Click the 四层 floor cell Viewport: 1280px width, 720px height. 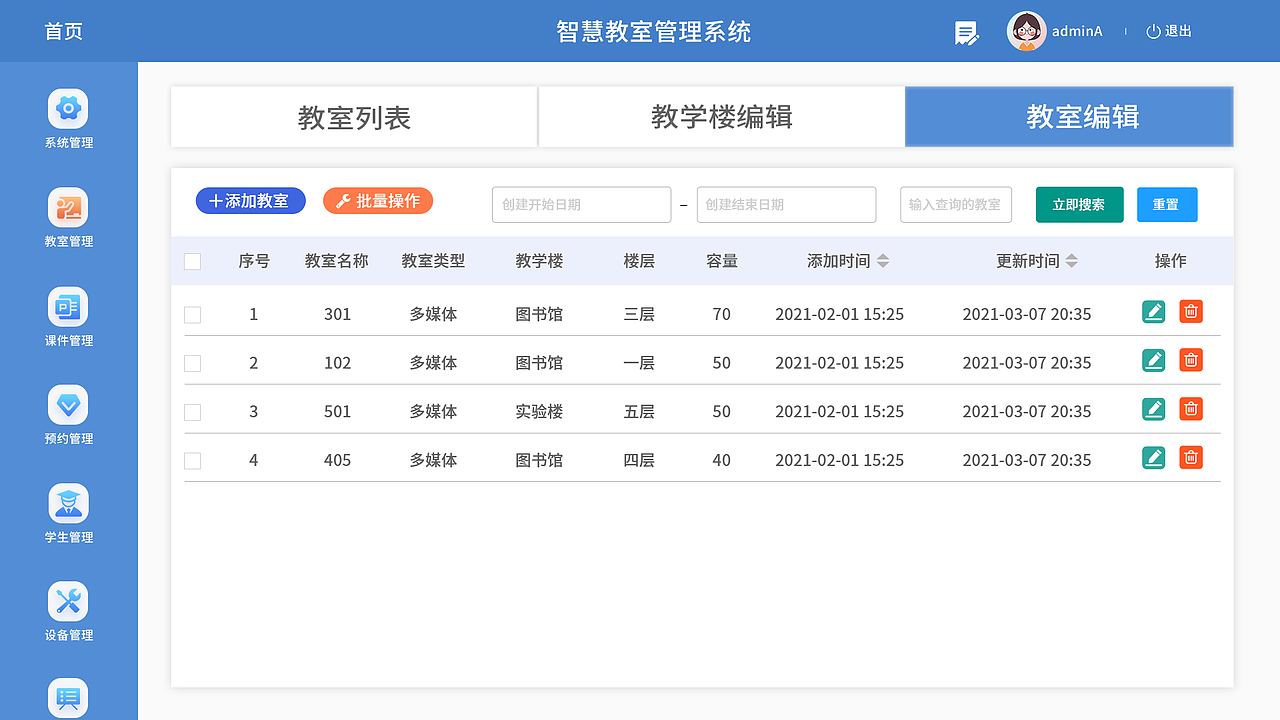pyautogui.click(x=639, y=460)
